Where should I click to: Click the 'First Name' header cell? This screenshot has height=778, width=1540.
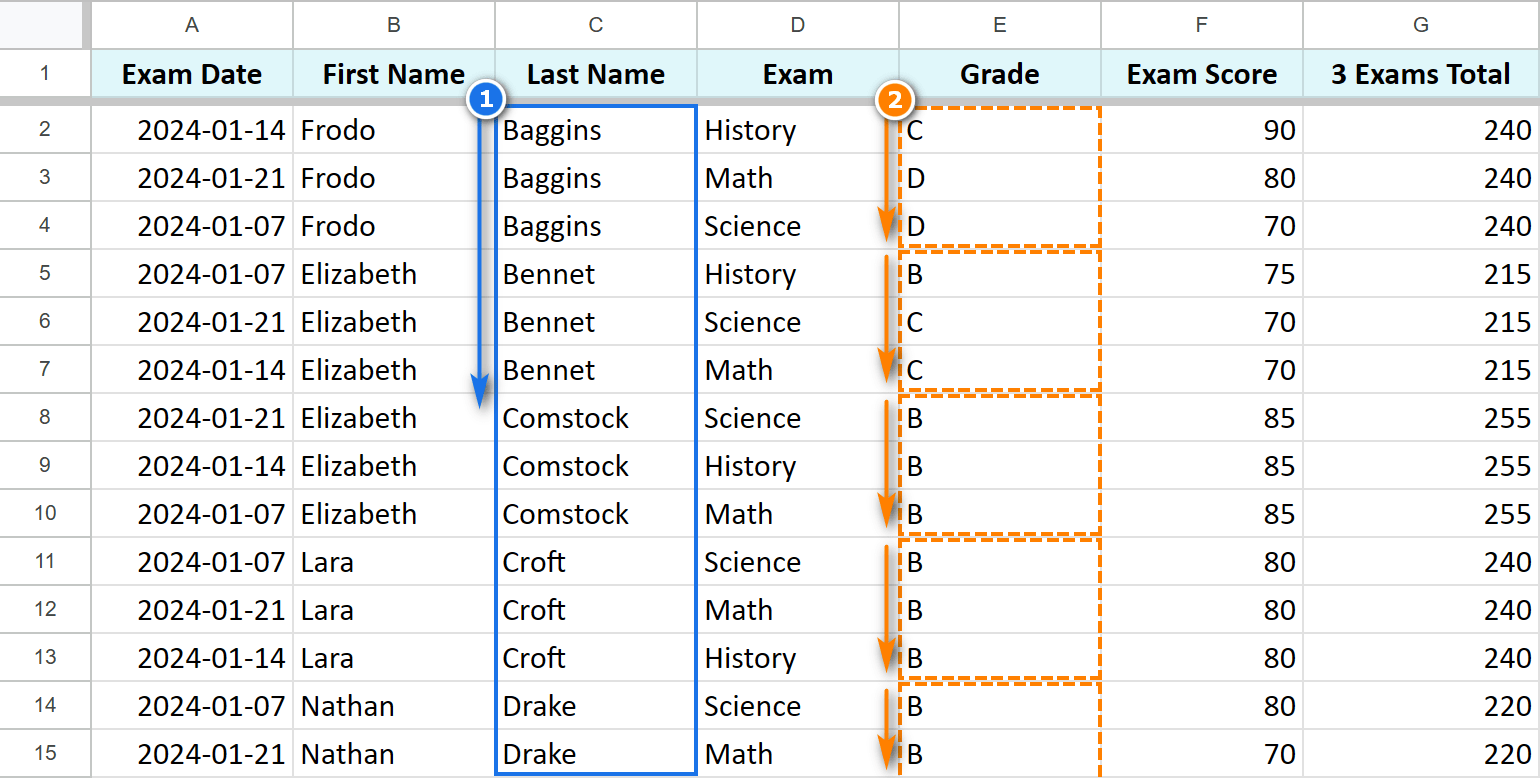[x=394, y=74]
